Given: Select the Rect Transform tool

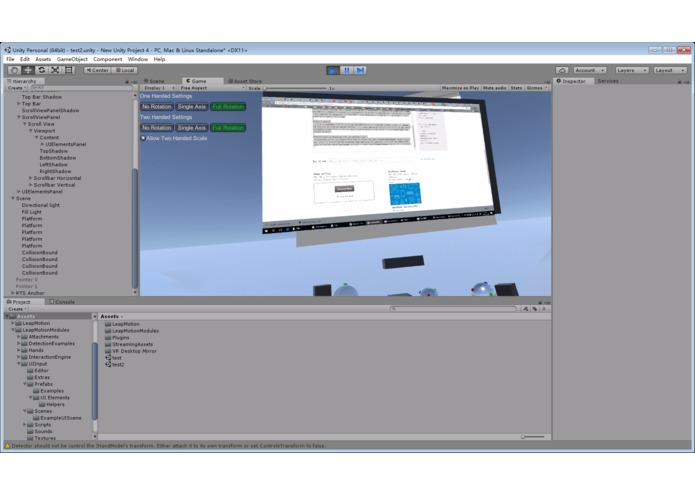Looking at the screenshot, I should (x=69, y=70).
